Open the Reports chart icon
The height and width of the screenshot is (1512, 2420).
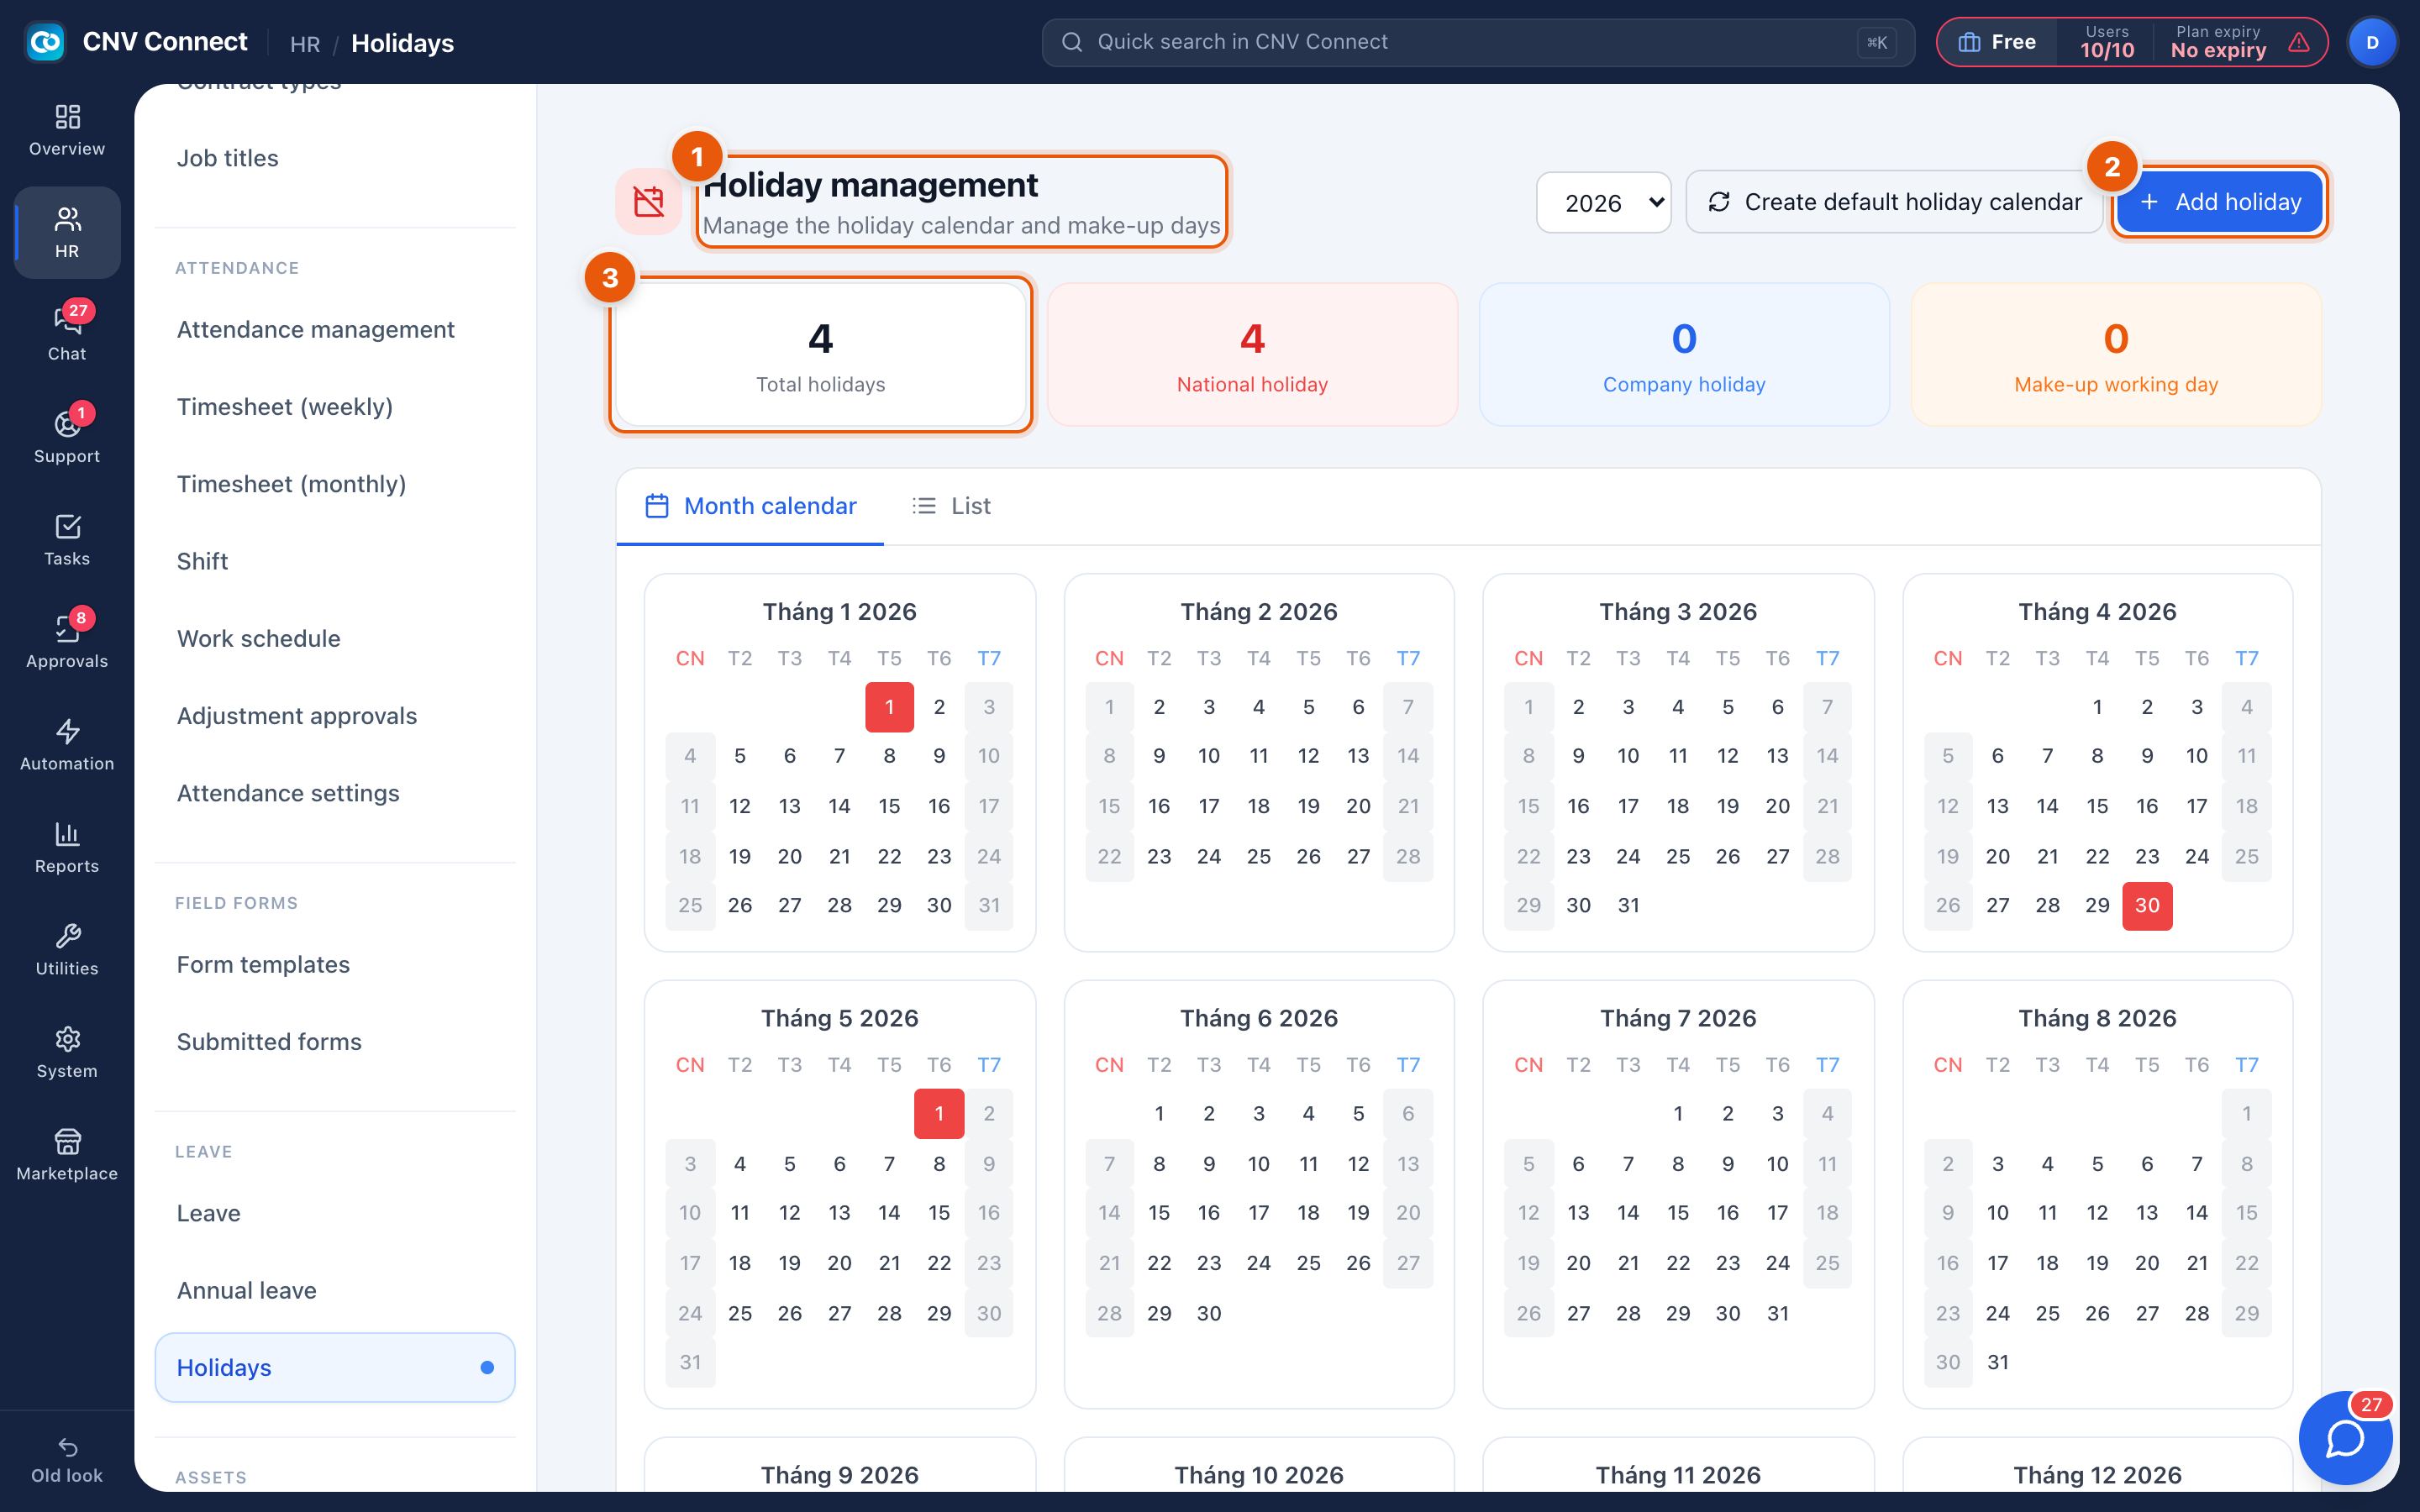[x=67, y=847]
